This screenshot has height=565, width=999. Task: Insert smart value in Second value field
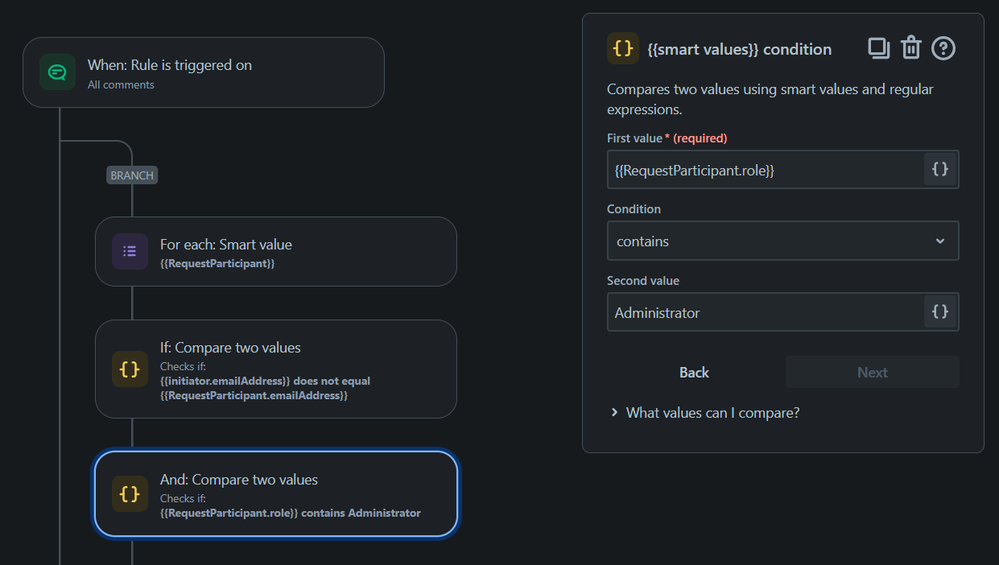click(940, 311)
